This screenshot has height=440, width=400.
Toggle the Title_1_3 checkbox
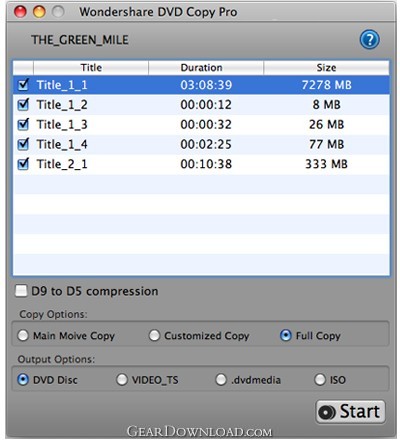tap(23, 124)
